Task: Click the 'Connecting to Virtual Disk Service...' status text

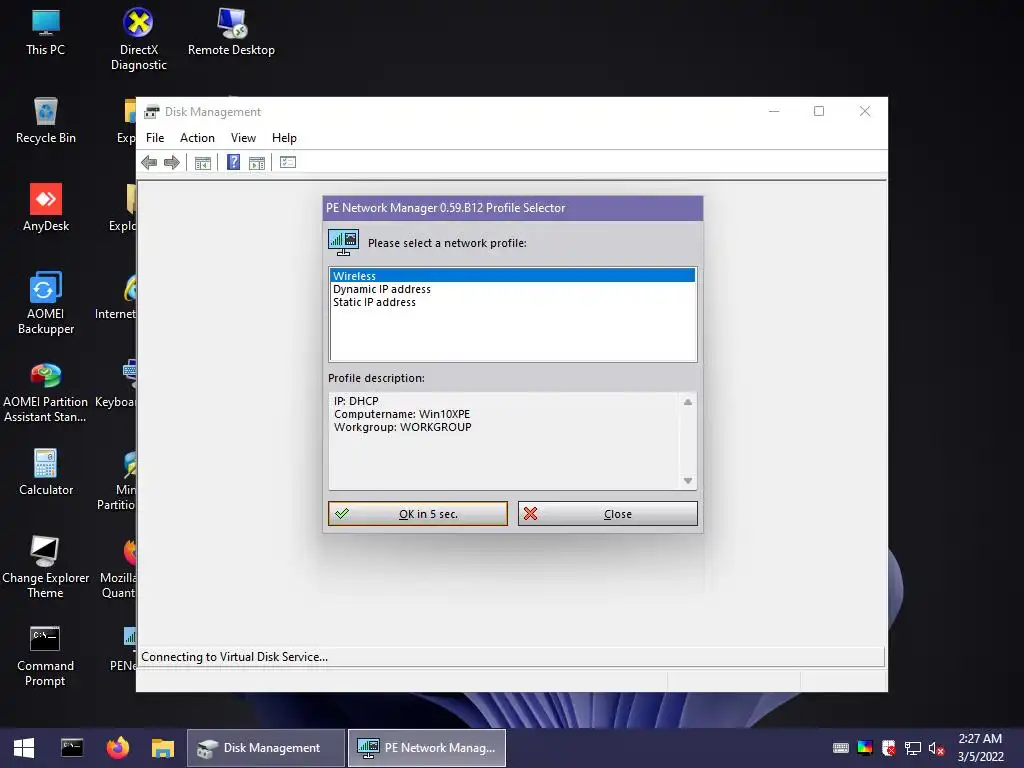Action: click(234, 657)
